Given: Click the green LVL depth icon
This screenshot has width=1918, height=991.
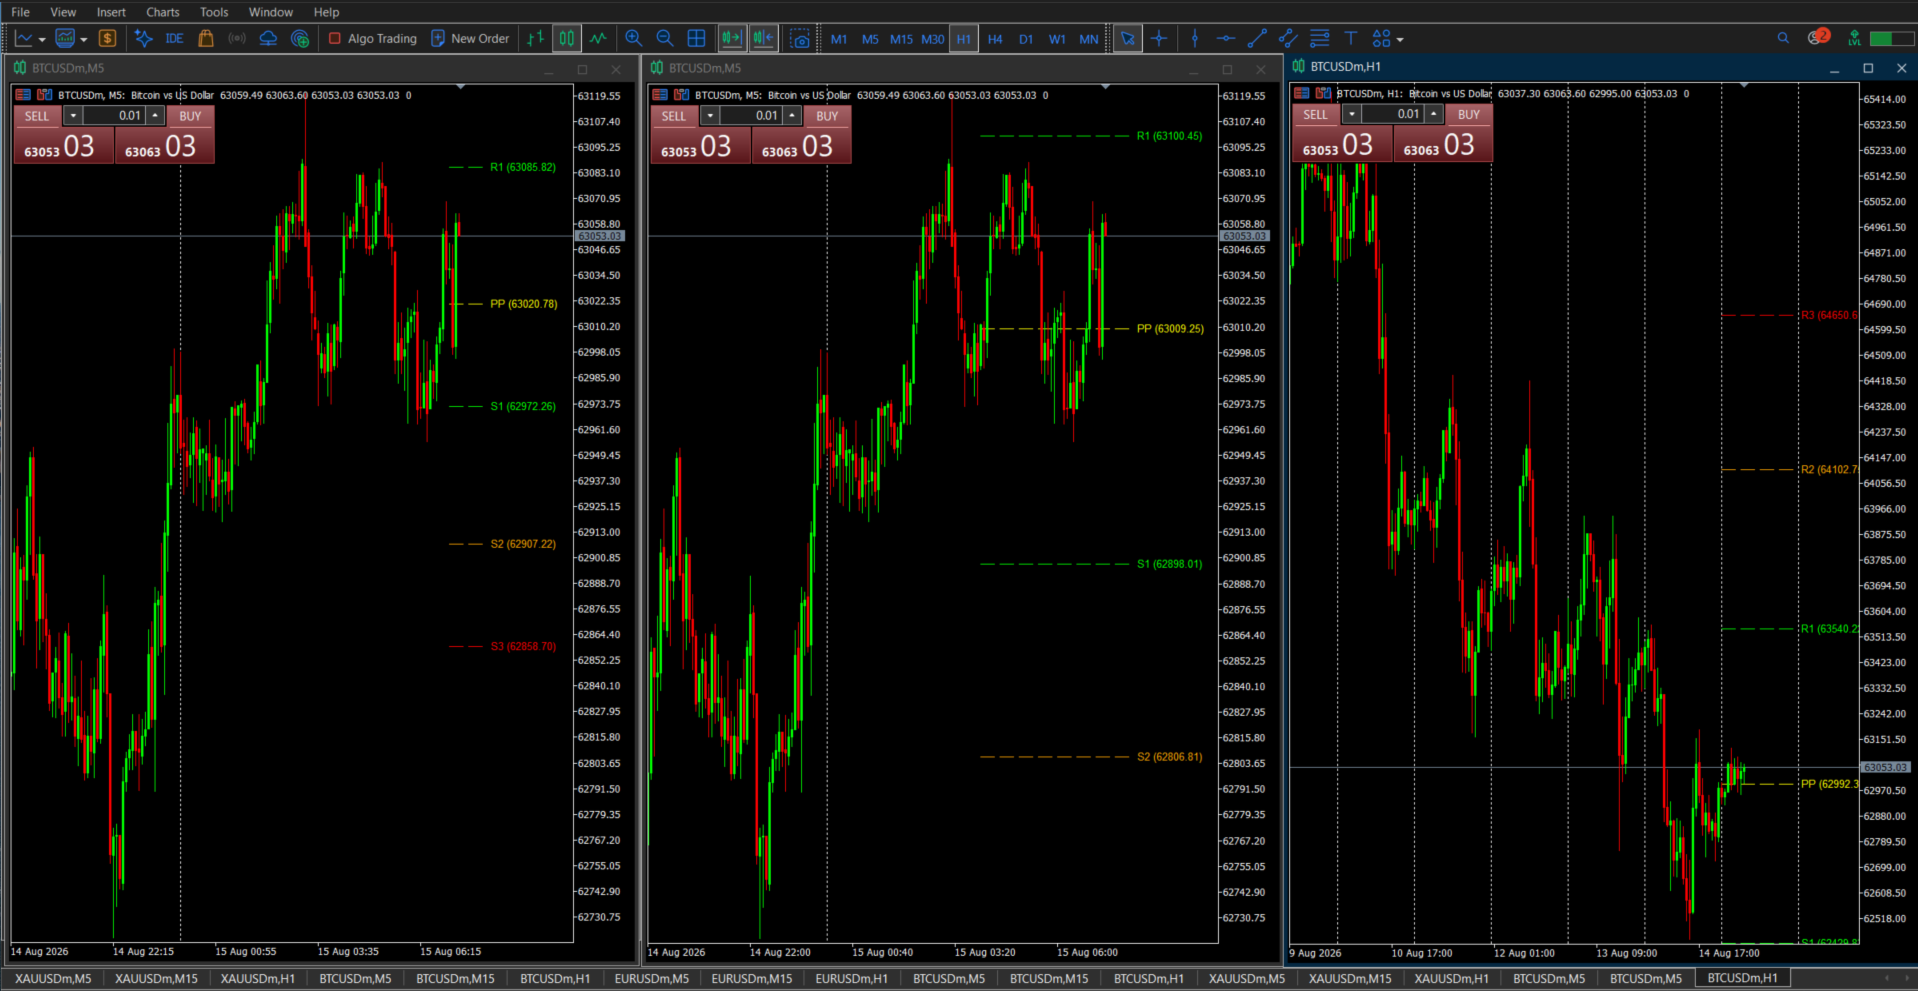Looking at the screenshot, I should (1855, 38).
